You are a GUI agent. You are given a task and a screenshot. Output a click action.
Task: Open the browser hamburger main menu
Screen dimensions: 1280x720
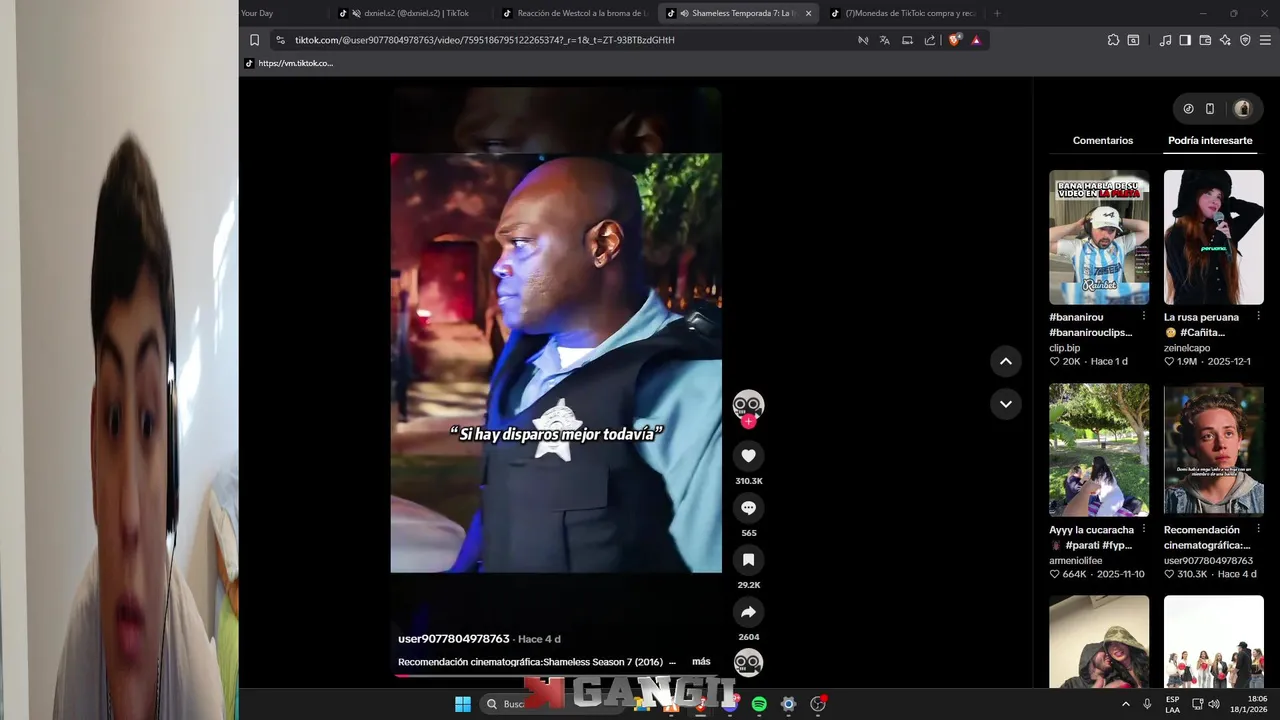click(x=1265, y=40)
